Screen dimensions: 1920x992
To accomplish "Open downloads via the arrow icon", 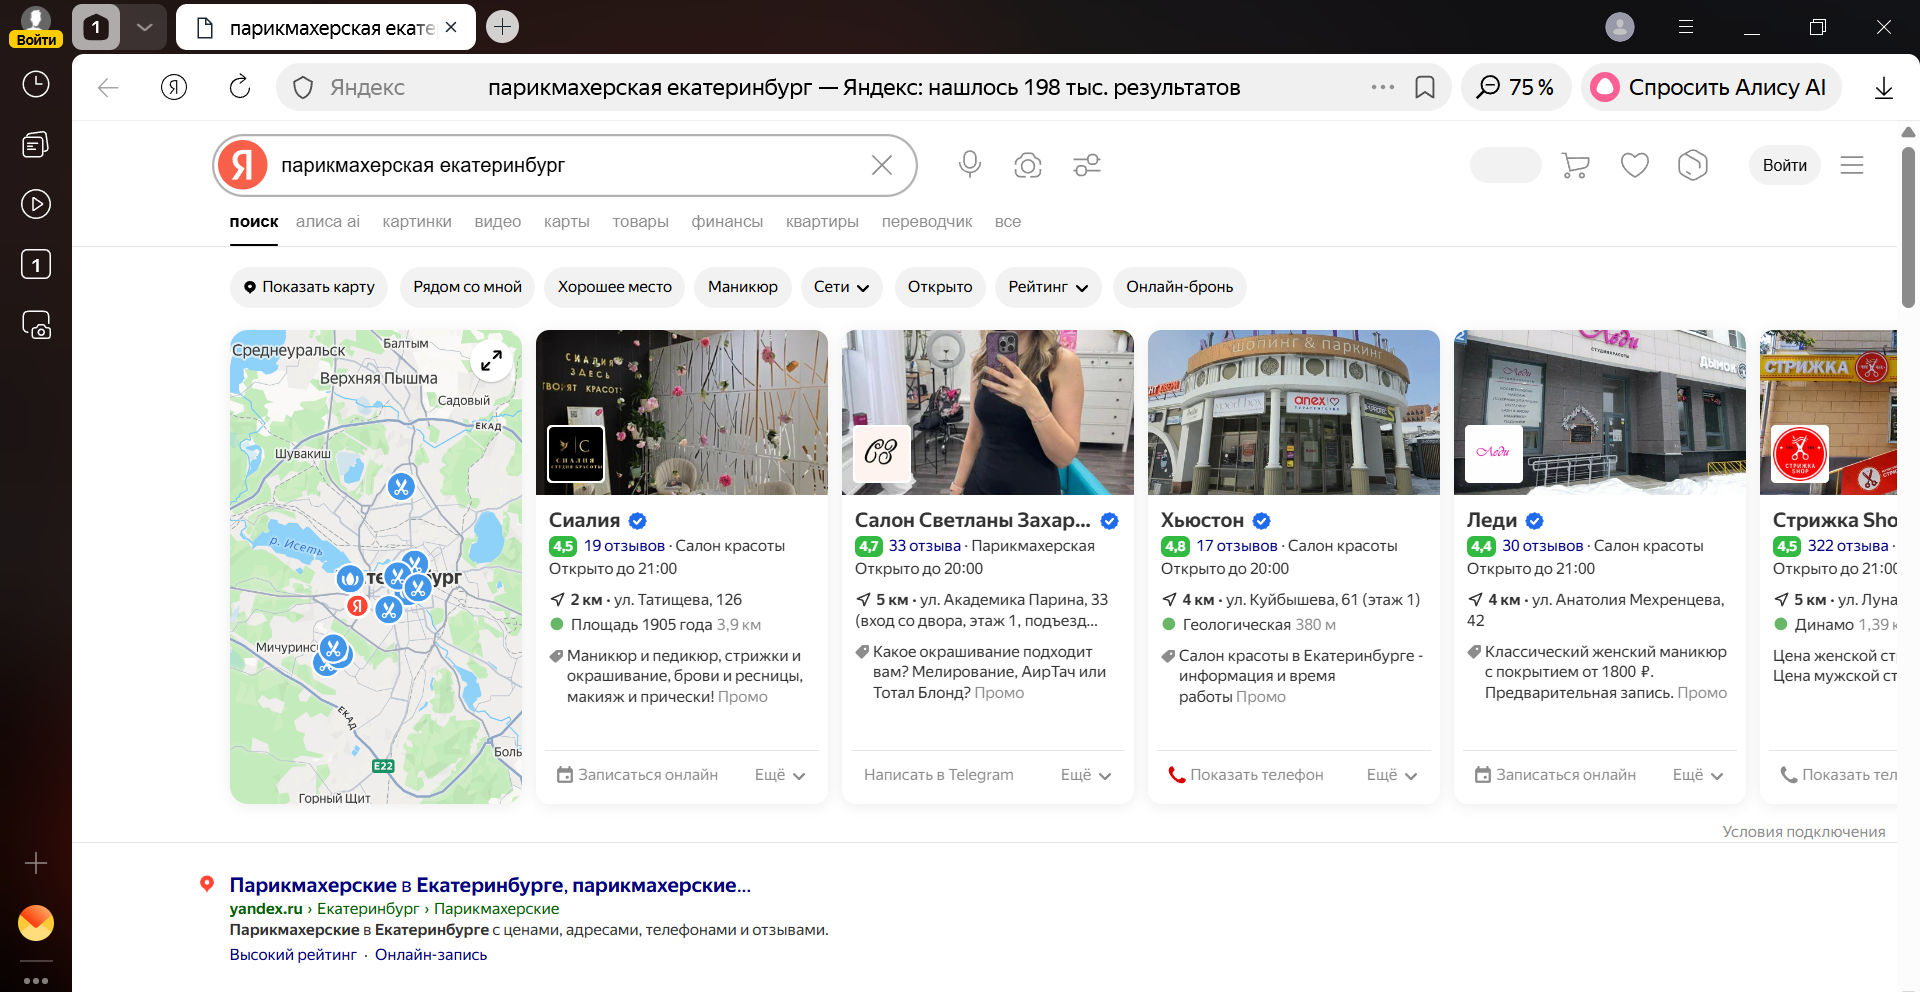I will click(1884, 87).
